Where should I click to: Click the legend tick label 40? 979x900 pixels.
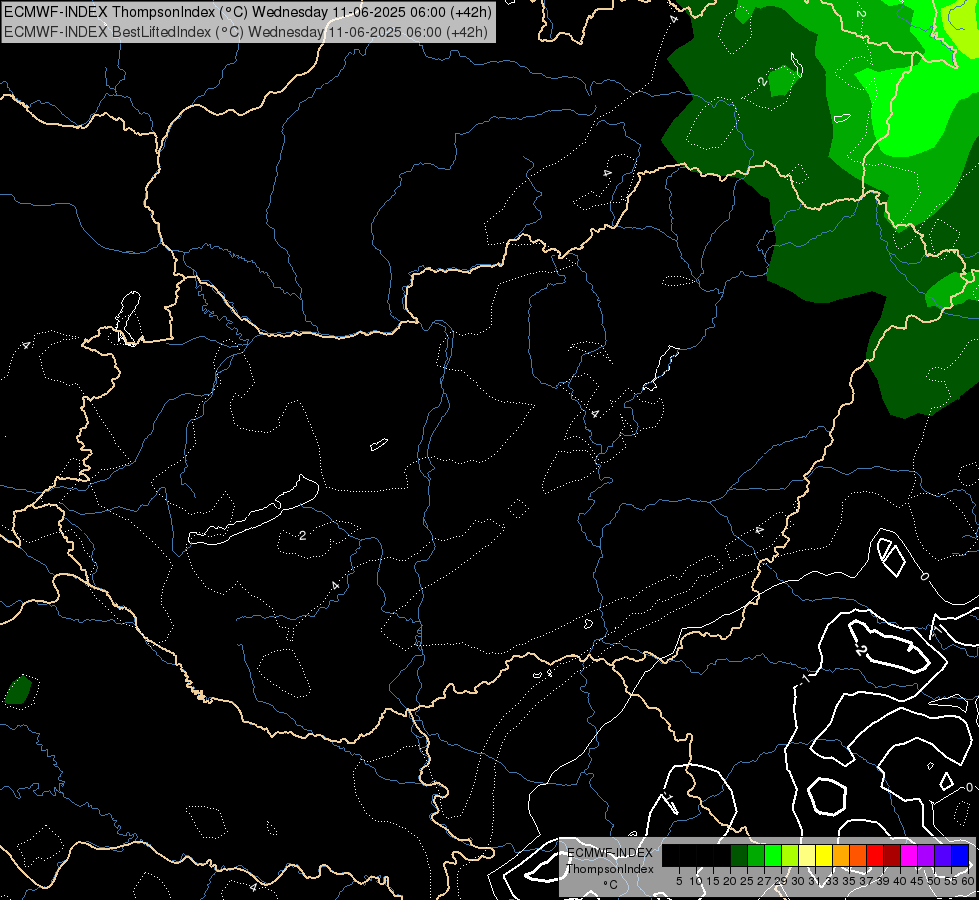pyautogui.click(x=900, y=881)
